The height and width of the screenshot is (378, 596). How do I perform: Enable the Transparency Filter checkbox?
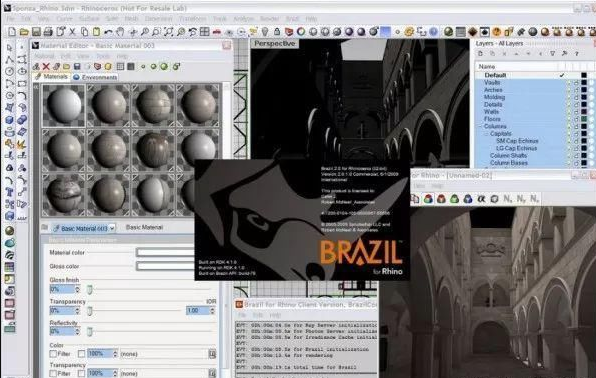[53, 373]
